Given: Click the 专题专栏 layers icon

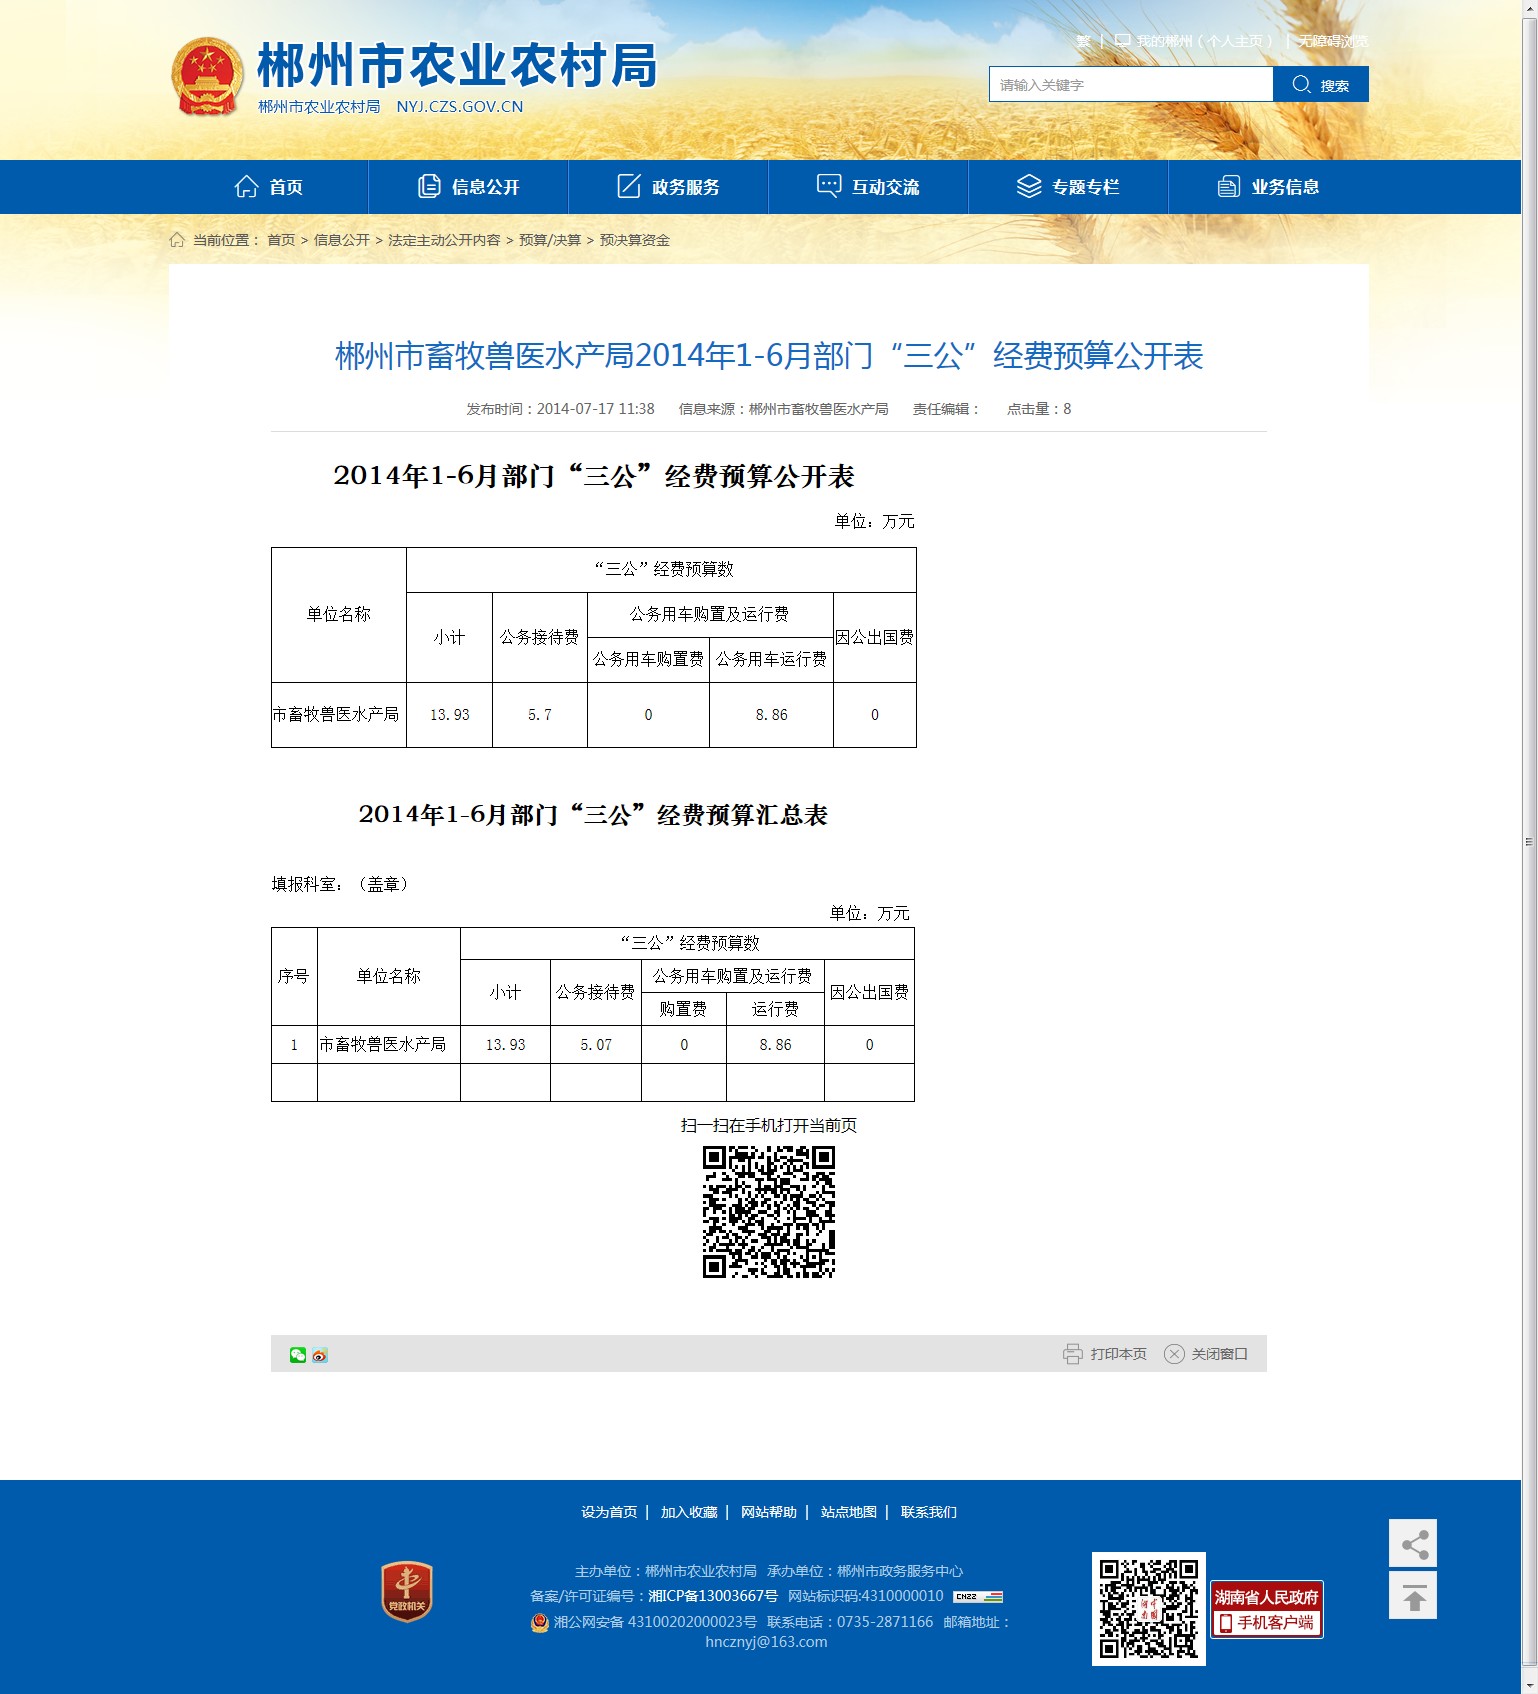Looking at the screenshot, I should click(x=1029, y=186).
